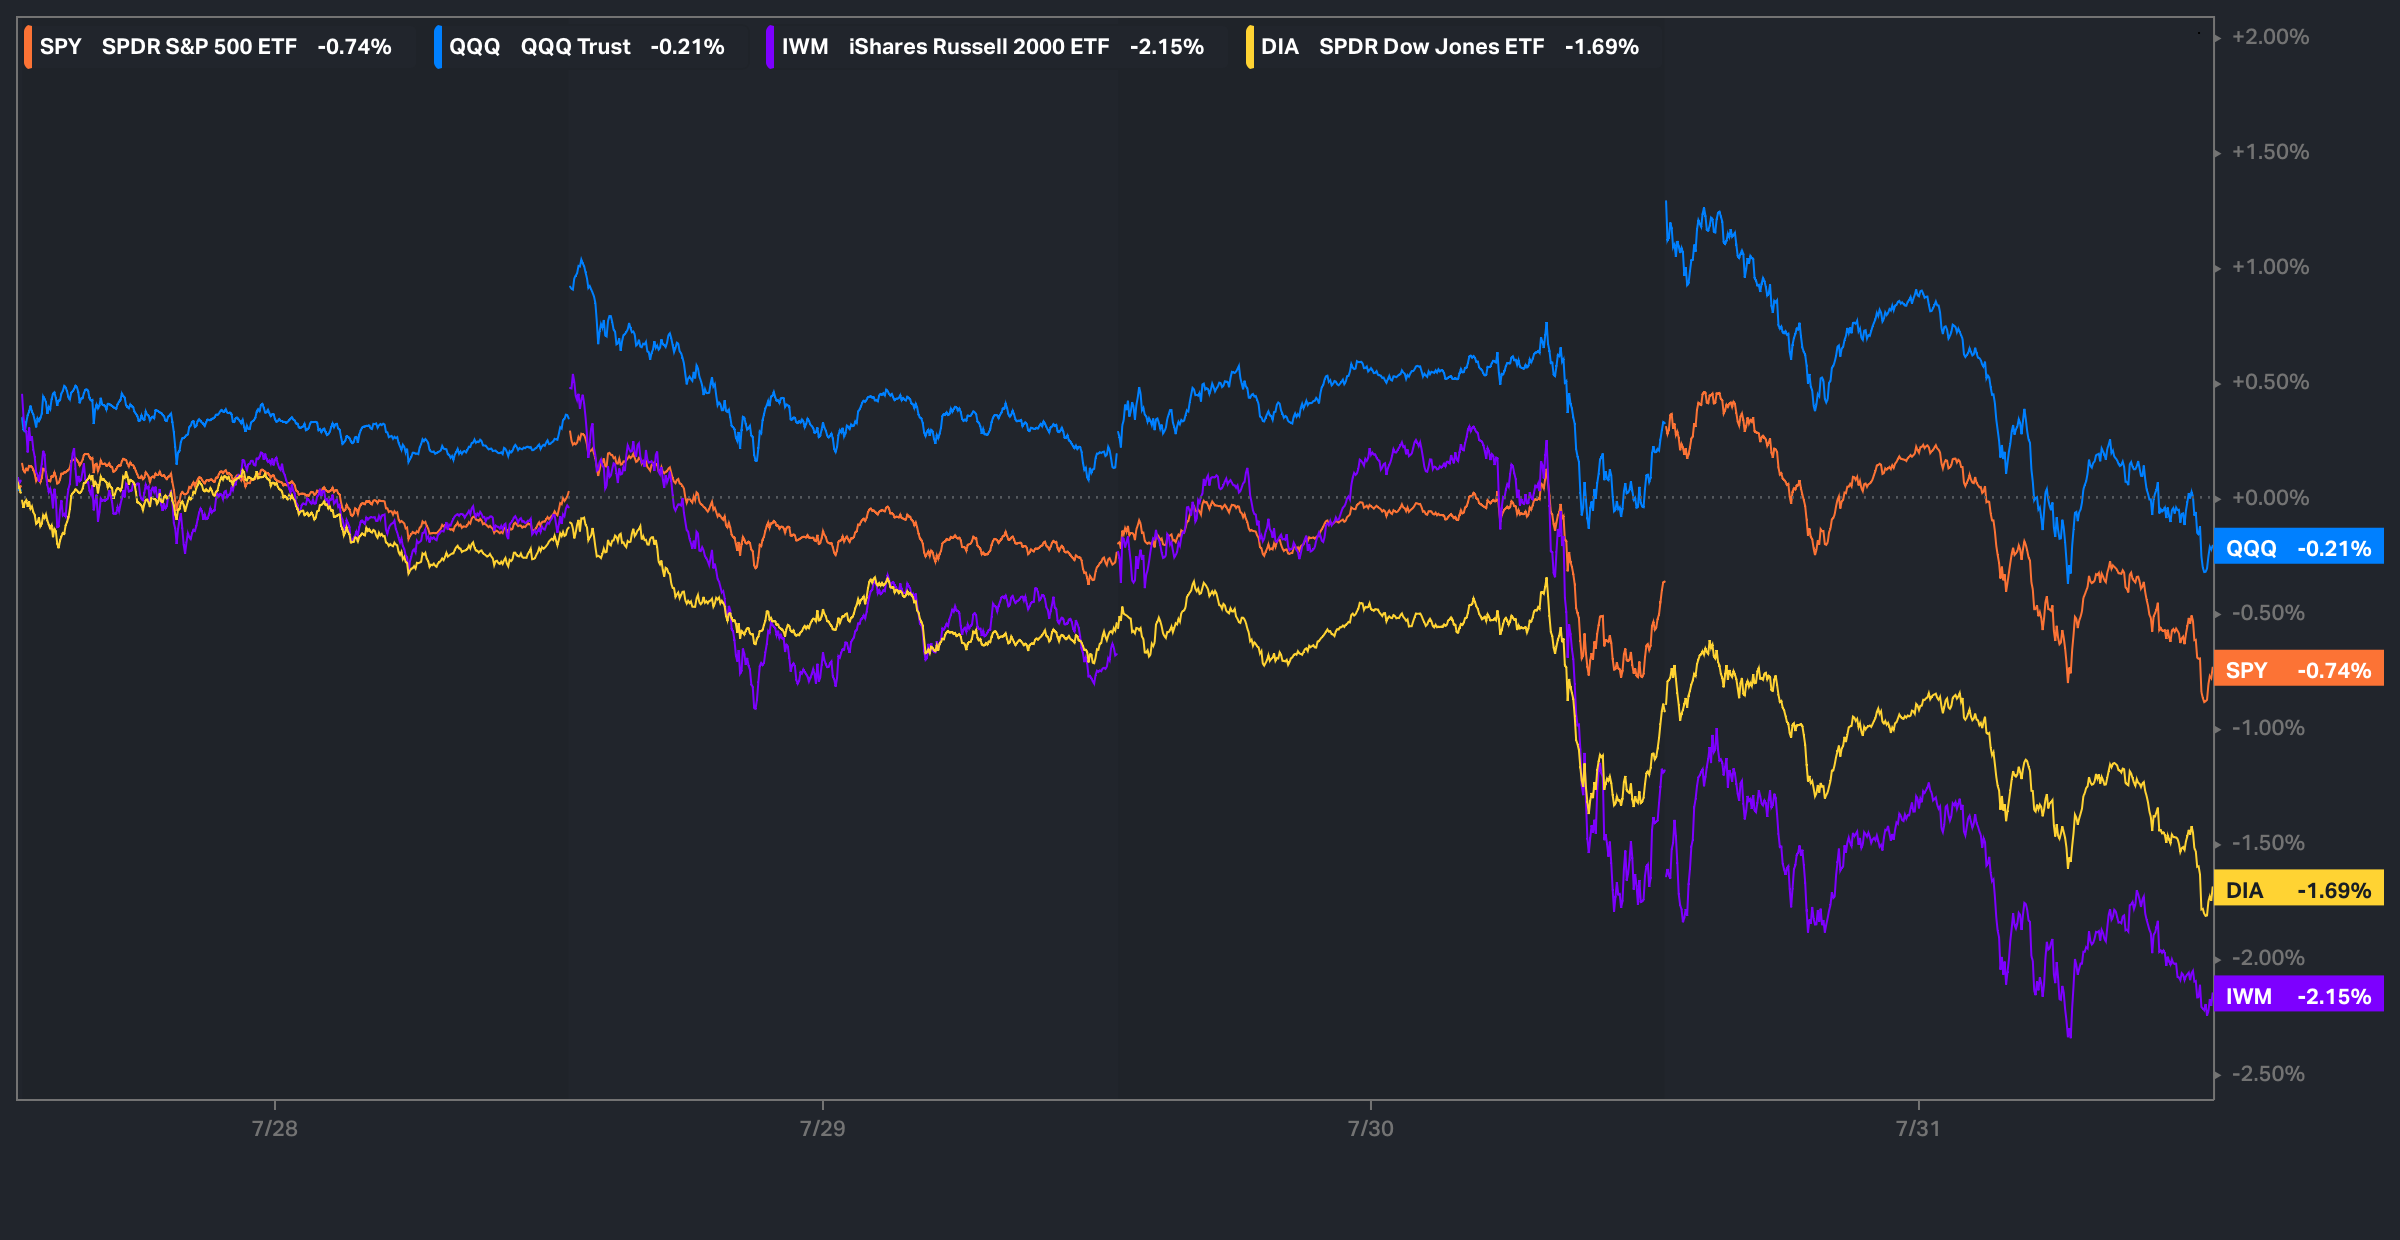Click the yellow DIA -1.69% price tag
This screenshot has width=2400, height=1240.
(2298, 890)
